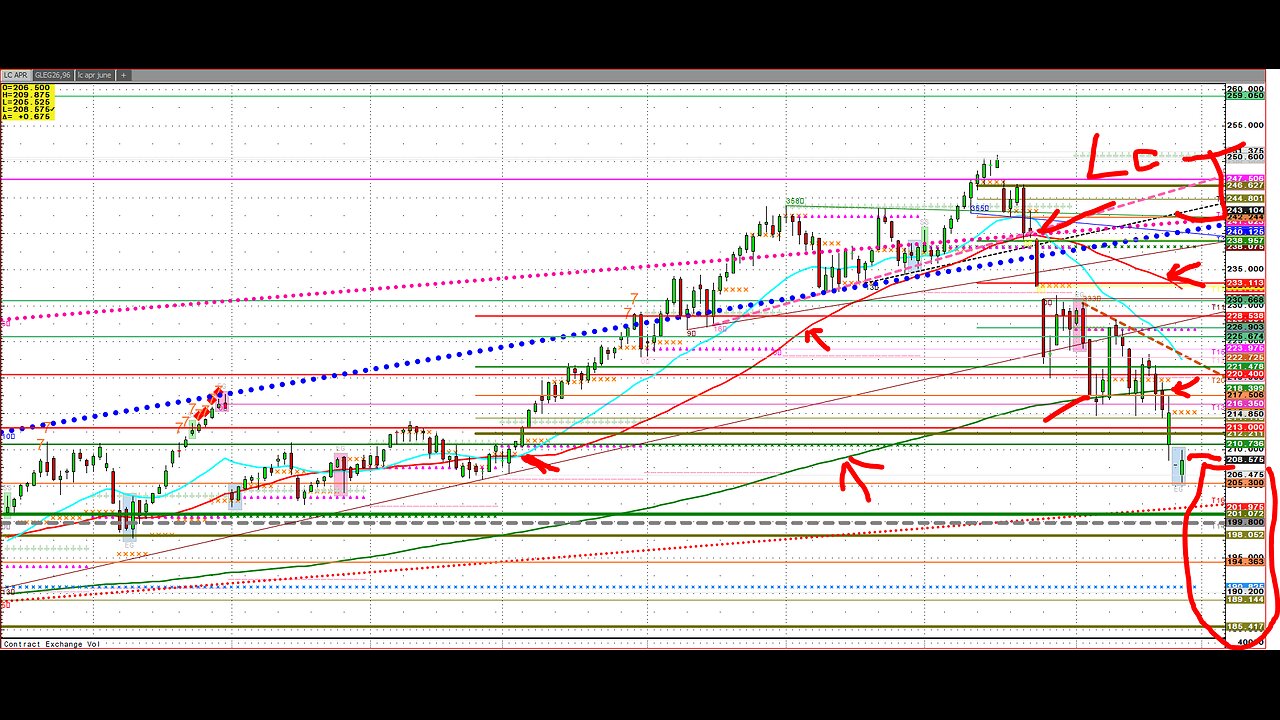The width and height of the screenshot is (1280, 720).
Task: Select the 194.363 orange price label
Action: click(1245, 562)
